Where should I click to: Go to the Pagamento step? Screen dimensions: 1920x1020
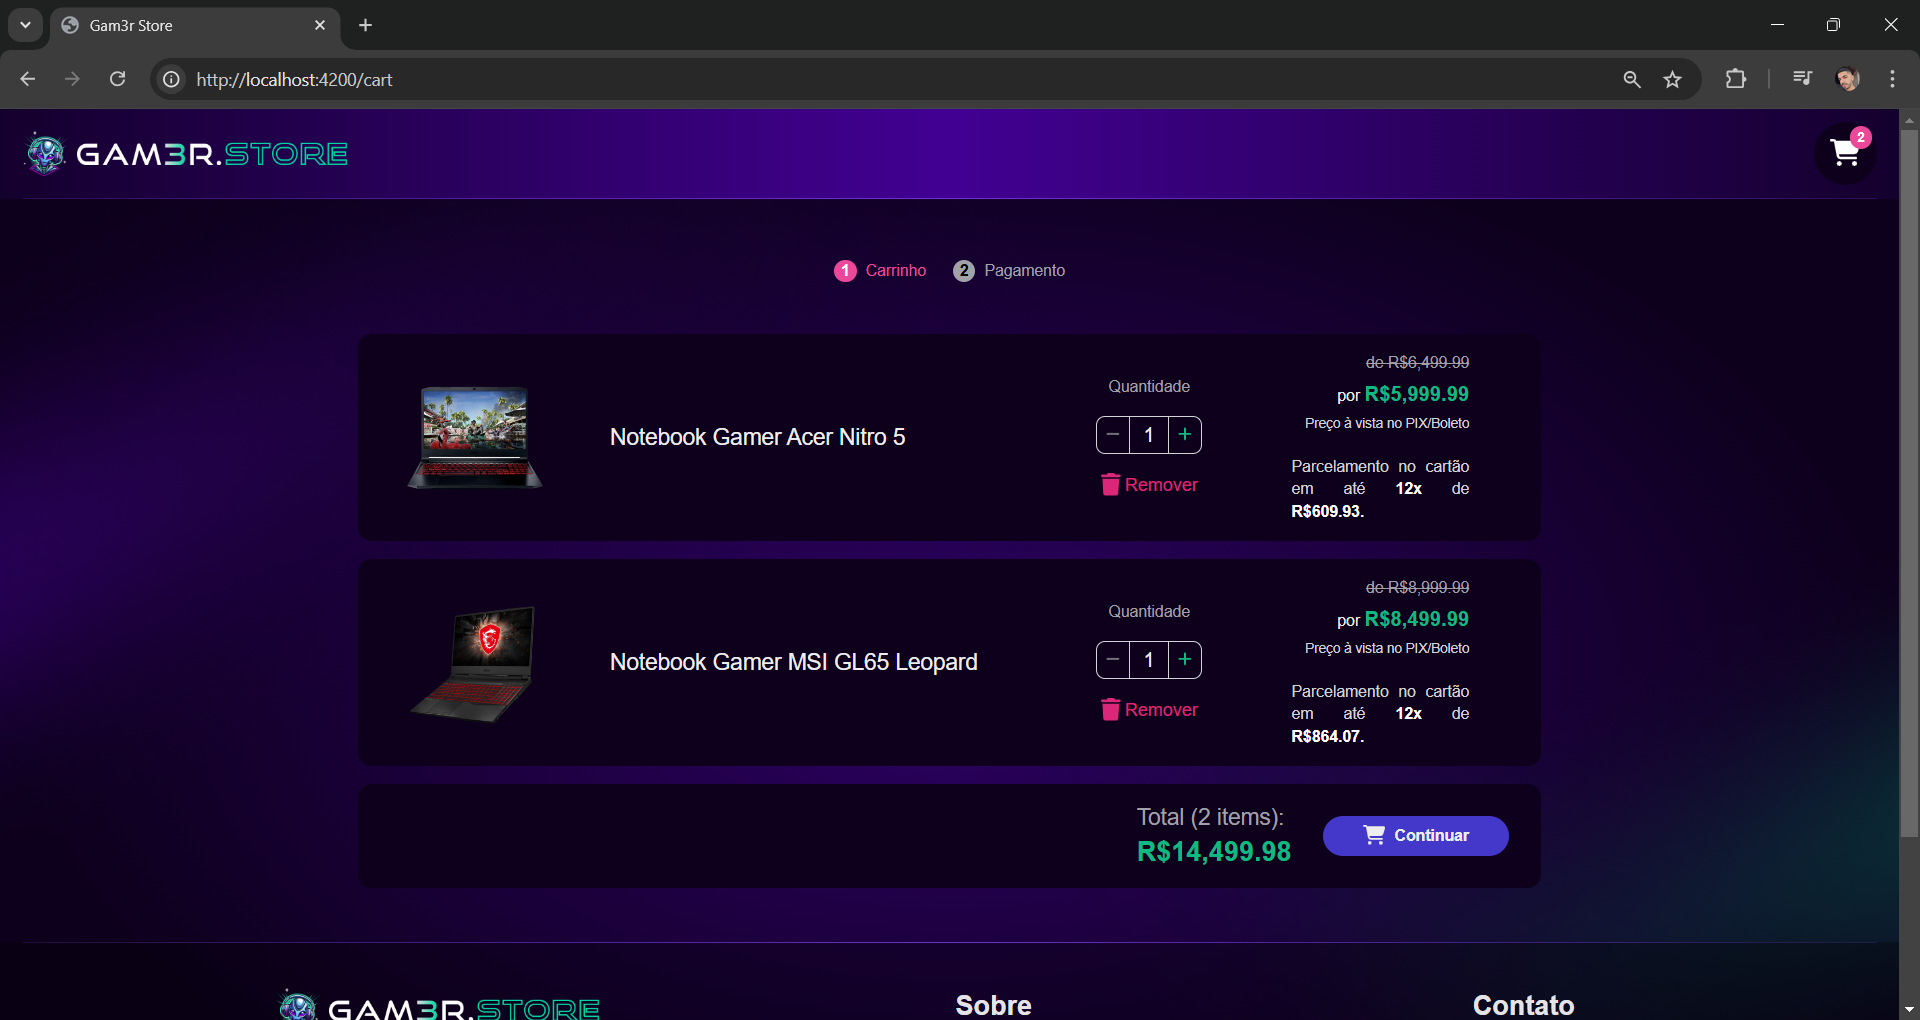coord(1009,271)
